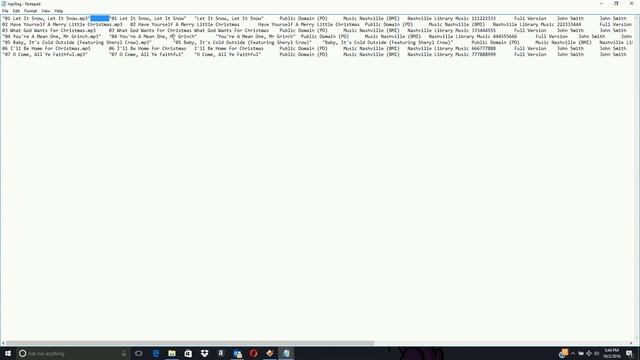The width and height of the screenshot is (640, 360).
Task: Open the taskbar clock and date
Action: 611,353
